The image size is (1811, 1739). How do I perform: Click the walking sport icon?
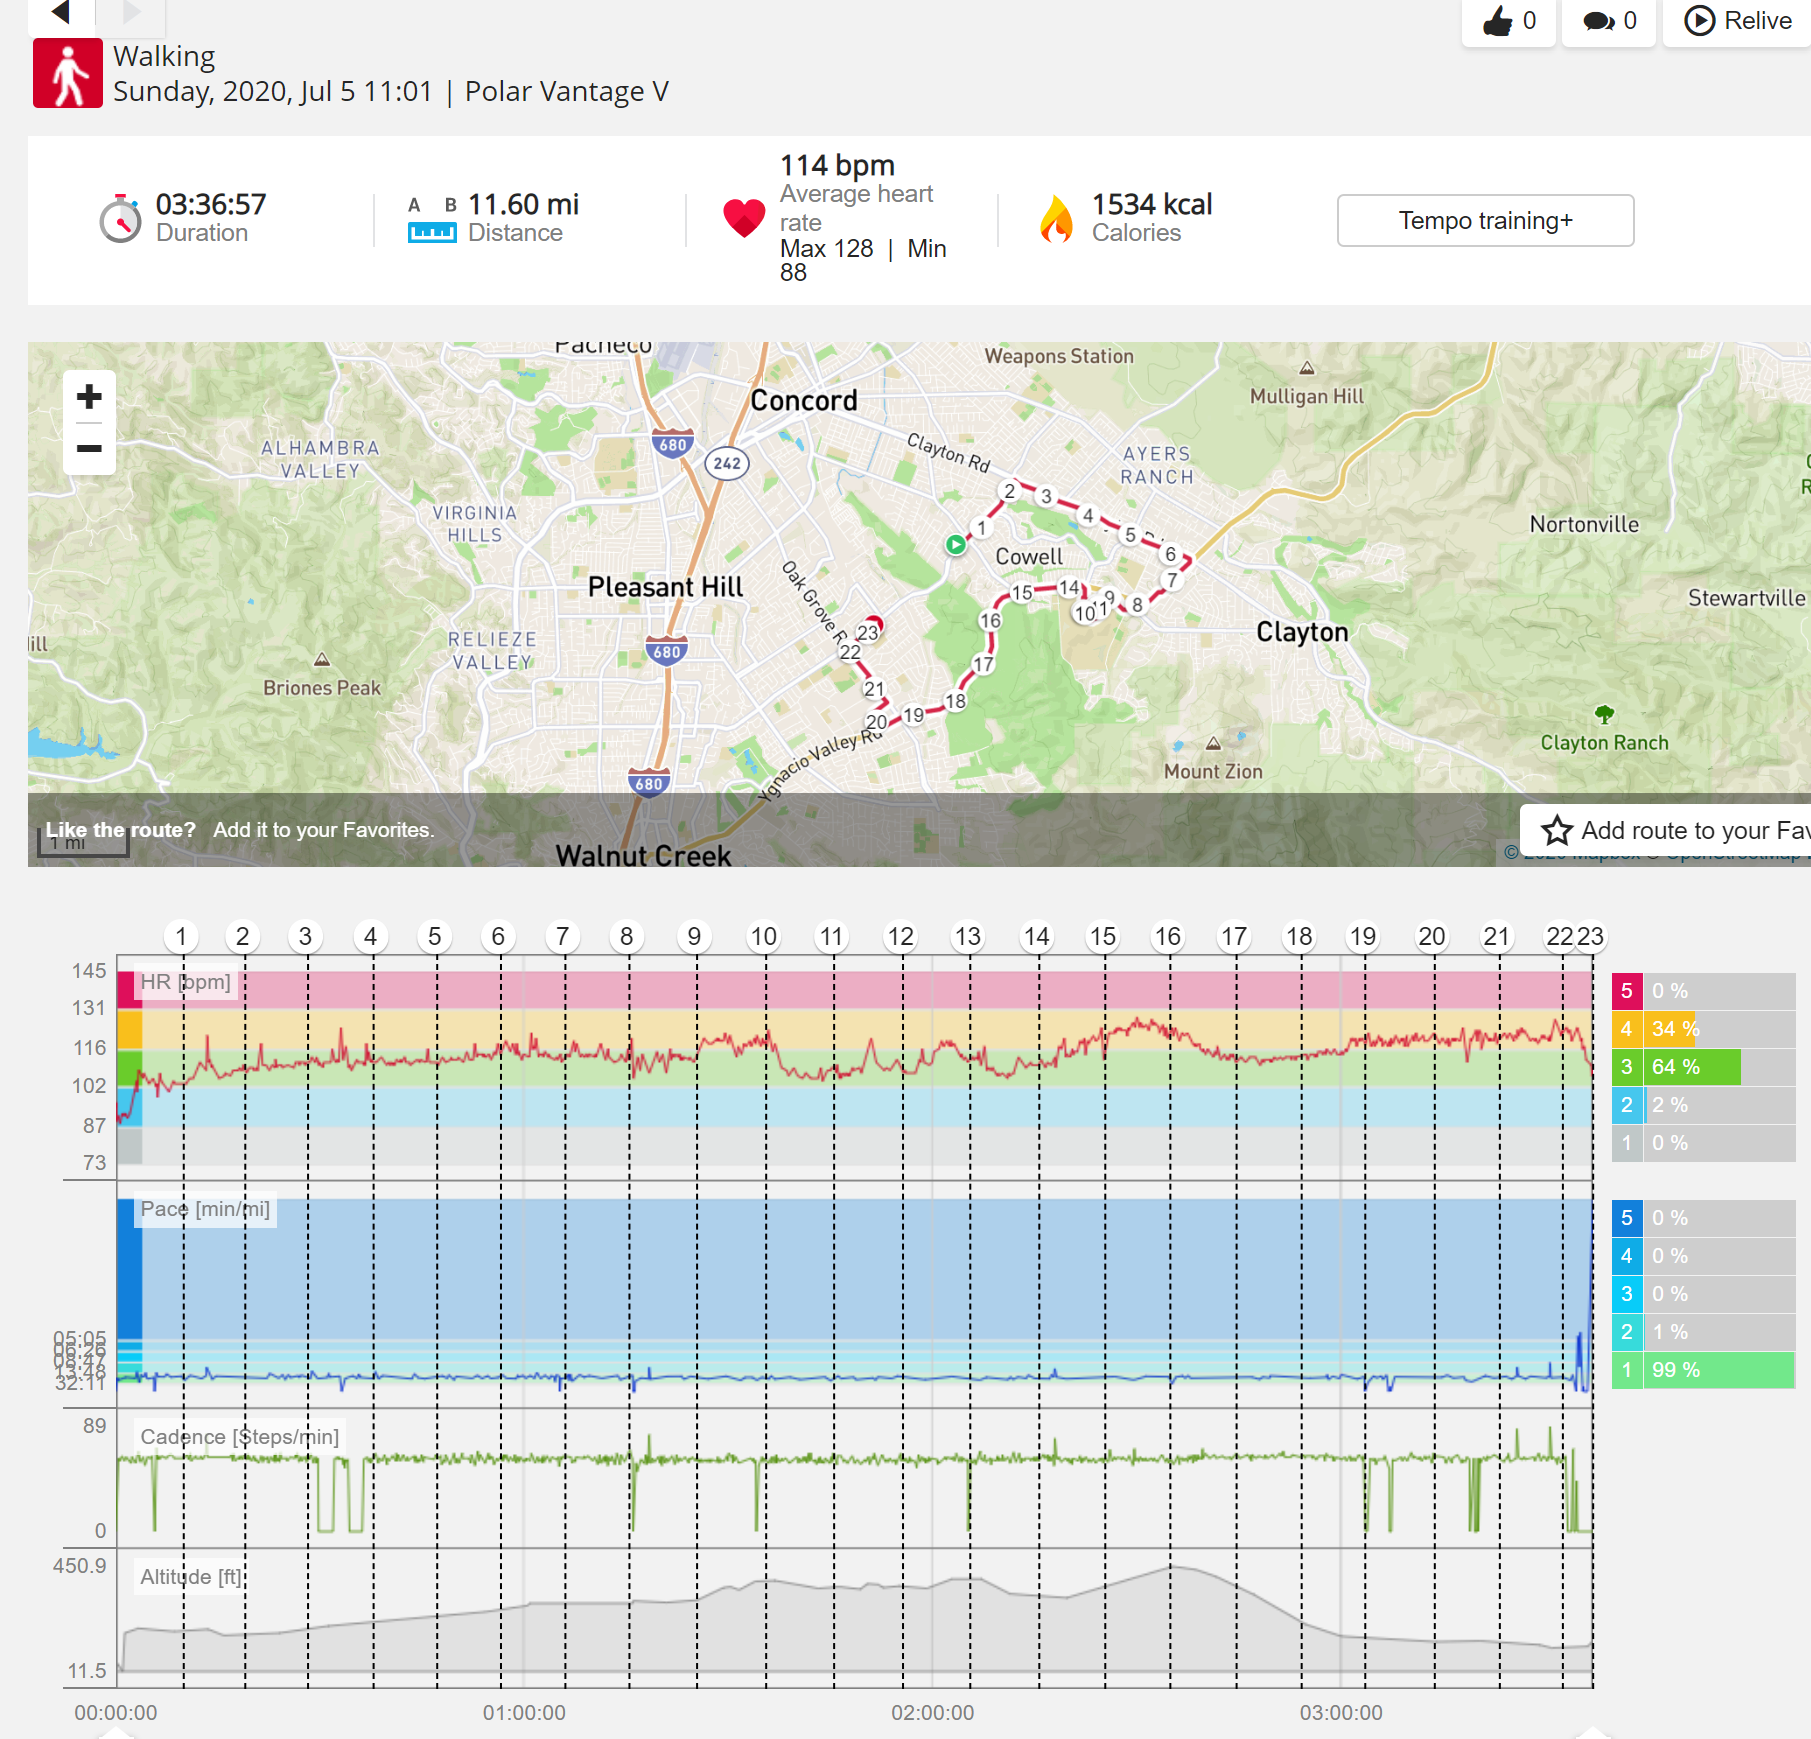click(x=68, y=73)
